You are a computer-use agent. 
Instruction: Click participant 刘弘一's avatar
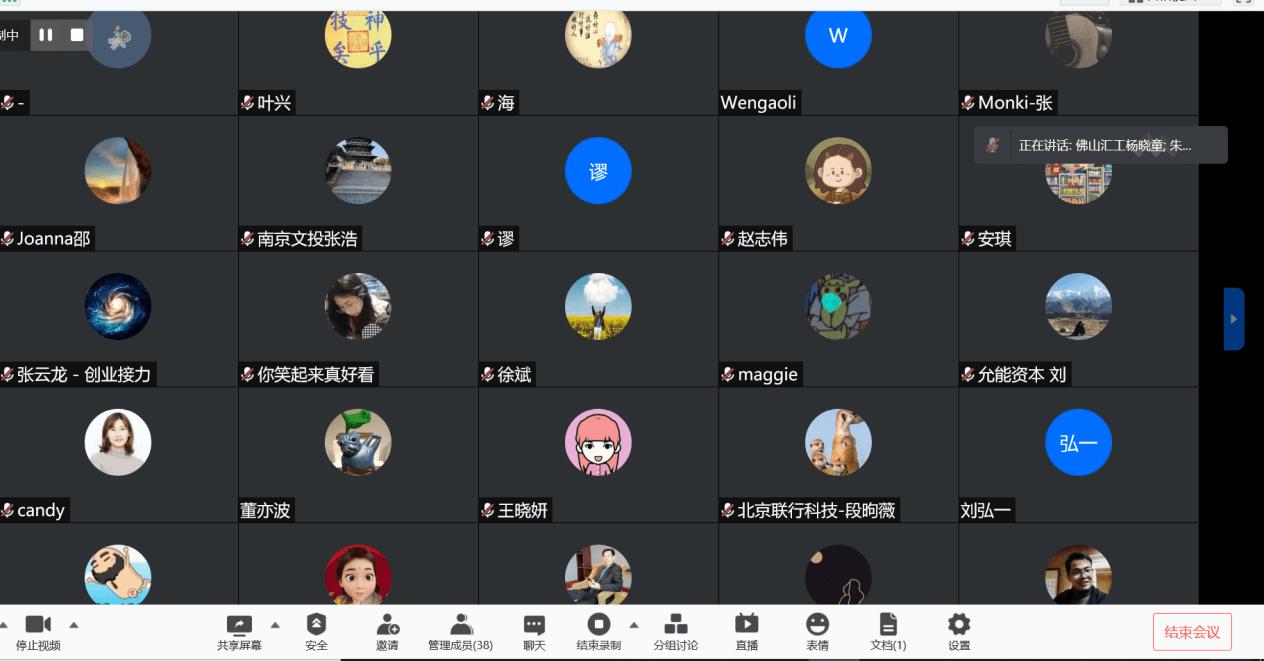click(1078, 442)
